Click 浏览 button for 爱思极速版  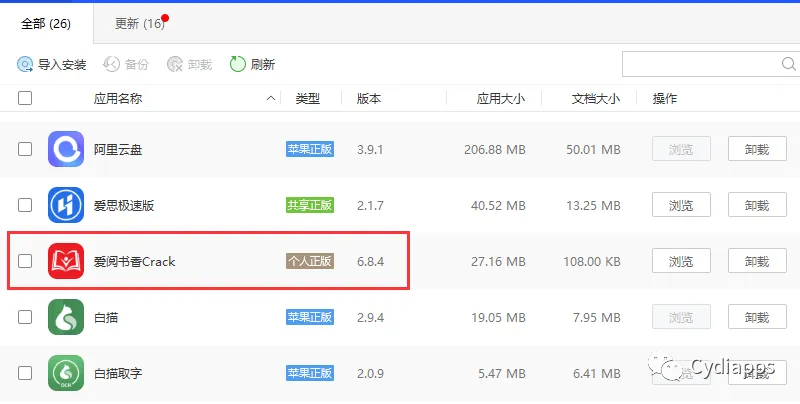(681, 205)
